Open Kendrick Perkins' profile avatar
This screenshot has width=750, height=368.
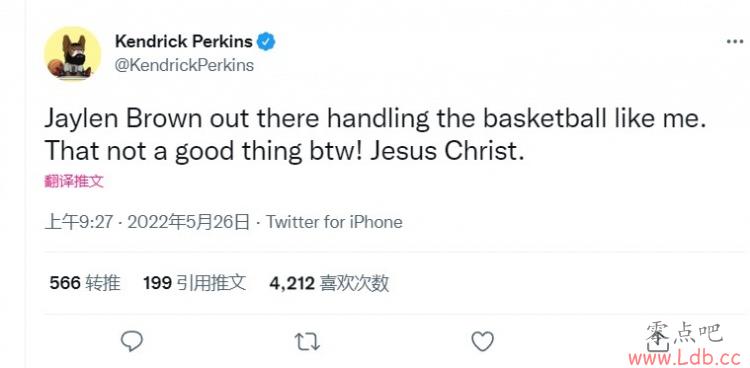(72, 55)
